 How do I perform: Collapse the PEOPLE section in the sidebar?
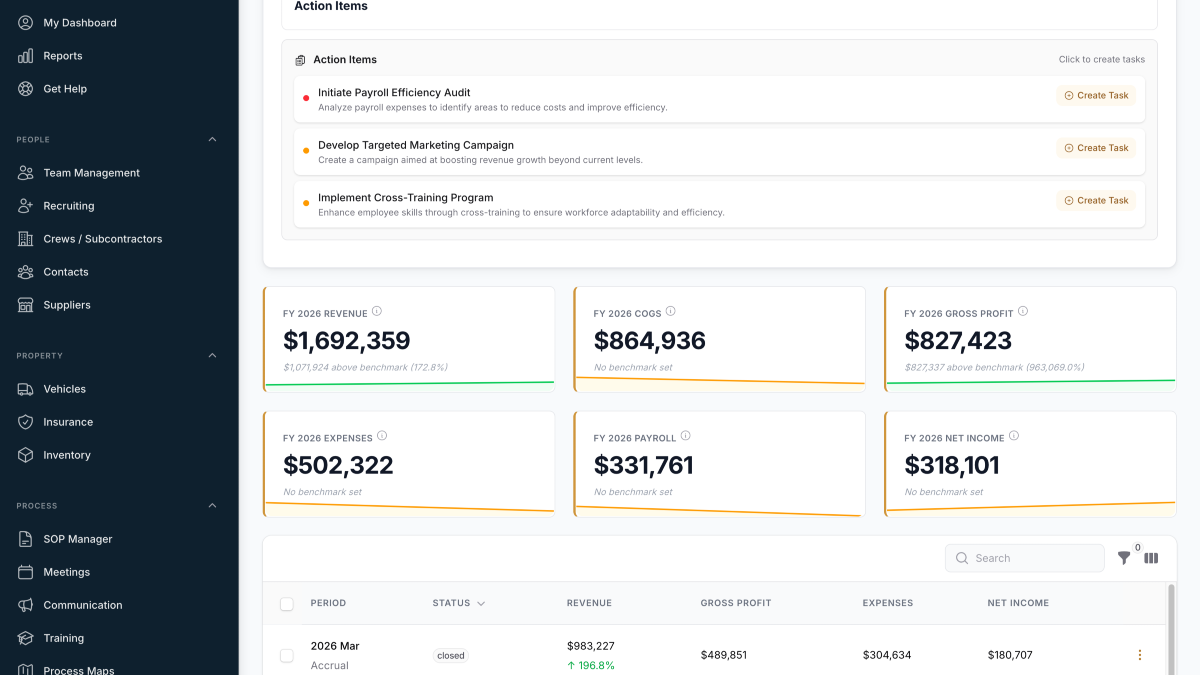tap(211, 139)
